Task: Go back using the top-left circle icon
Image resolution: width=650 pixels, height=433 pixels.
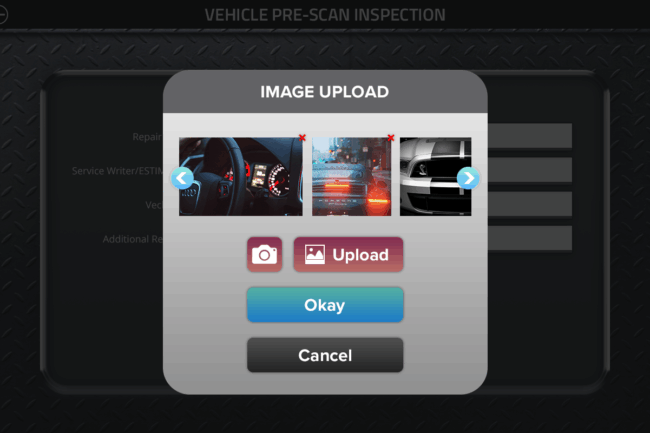Action: coord(2,15)
